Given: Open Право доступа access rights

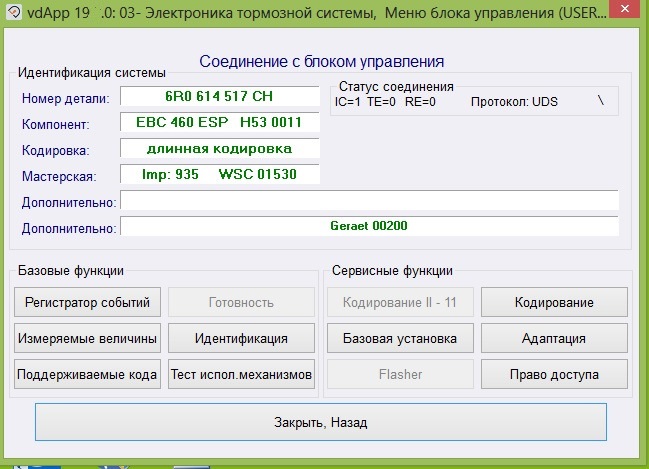Looking at the screenshot, I should coord(554,374).
